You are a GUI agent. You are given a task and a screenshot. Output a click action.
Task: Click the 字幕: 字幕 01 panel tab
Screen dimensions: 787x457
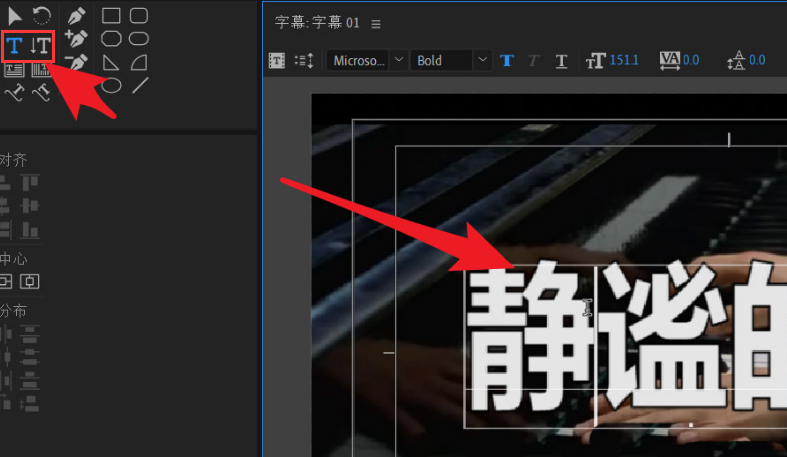pos(317,23)
